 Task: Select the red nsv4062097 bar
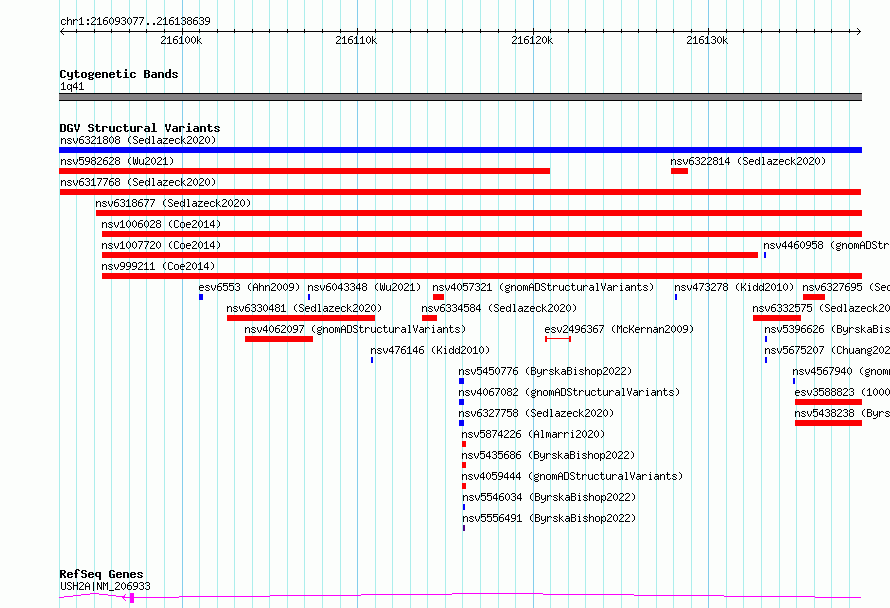tap(279, 339)
